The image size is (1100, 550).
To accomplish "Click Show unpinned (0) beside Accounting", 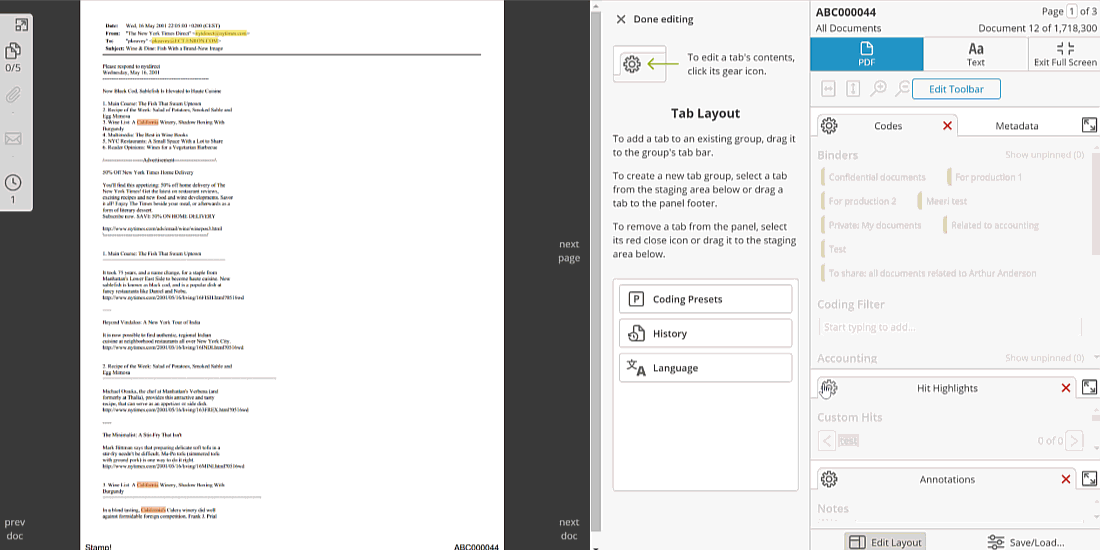I will (x=1045, y=358).
